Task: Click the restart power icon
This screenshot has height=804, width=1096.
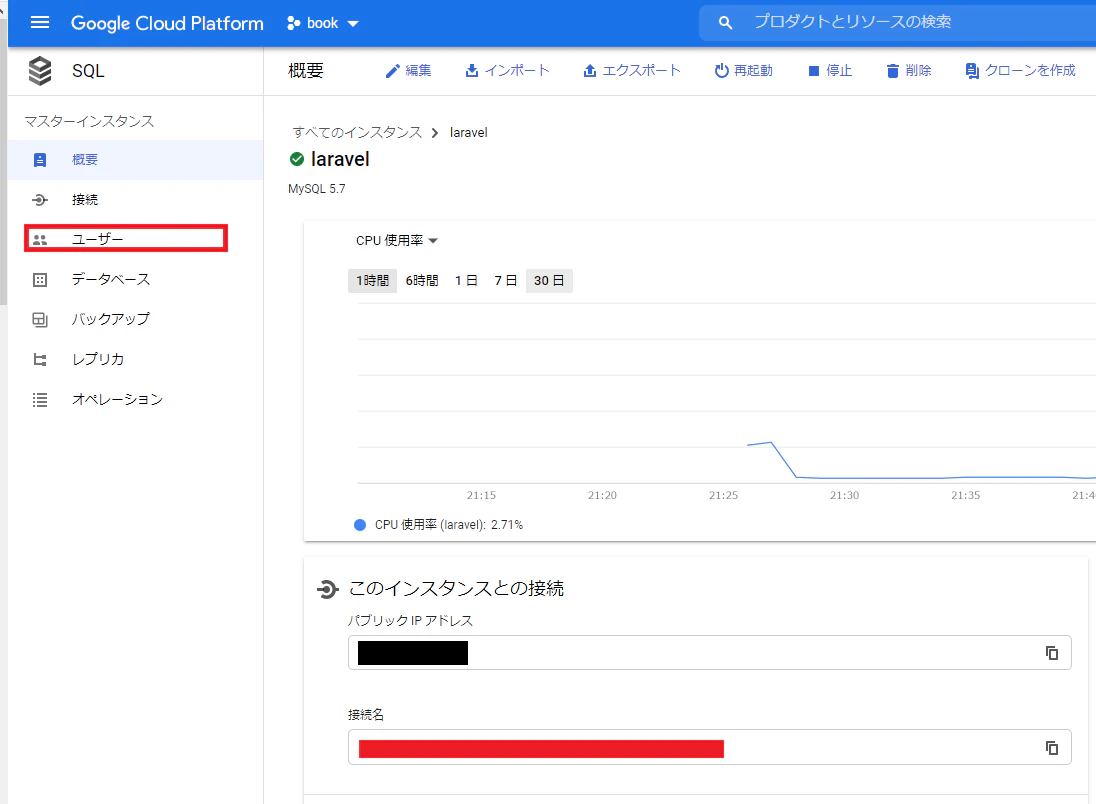Action: click(x=721, y=71)
